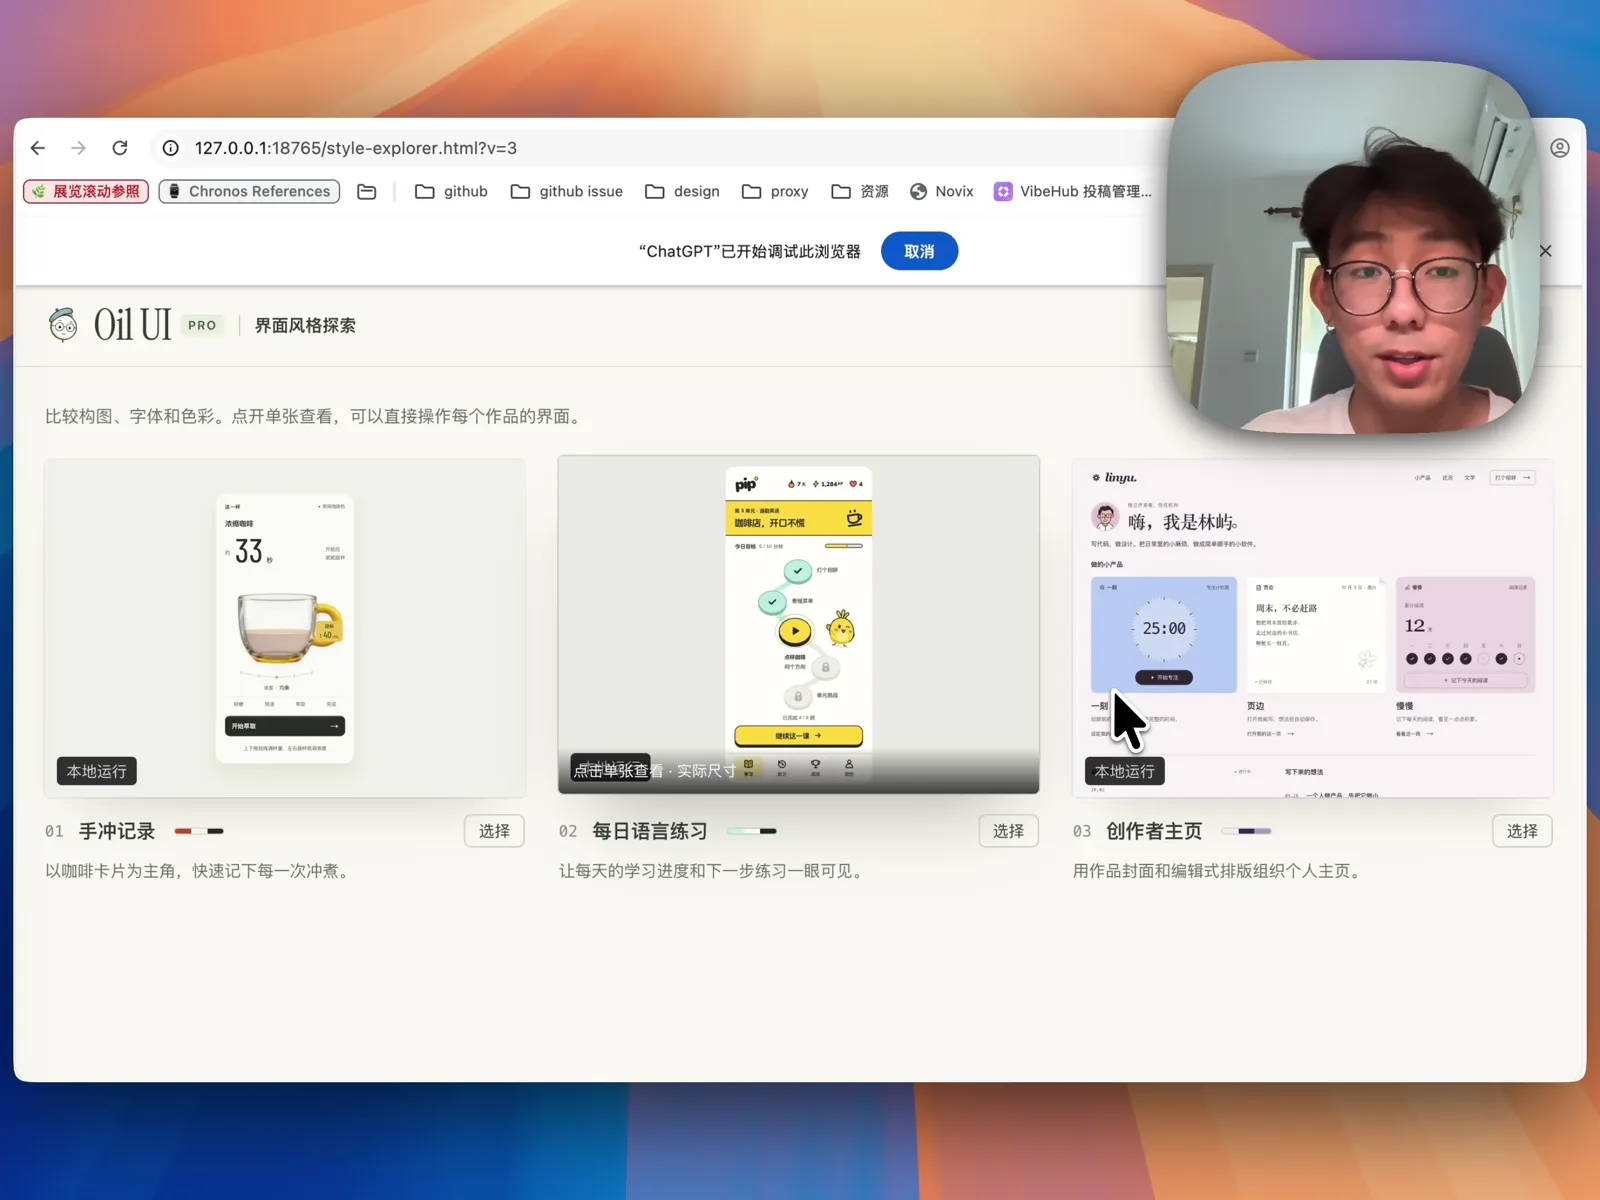1600x1200 pixels.
Task: Open the 每日语言练习 pip app preview
Action: tap(799, 624)
